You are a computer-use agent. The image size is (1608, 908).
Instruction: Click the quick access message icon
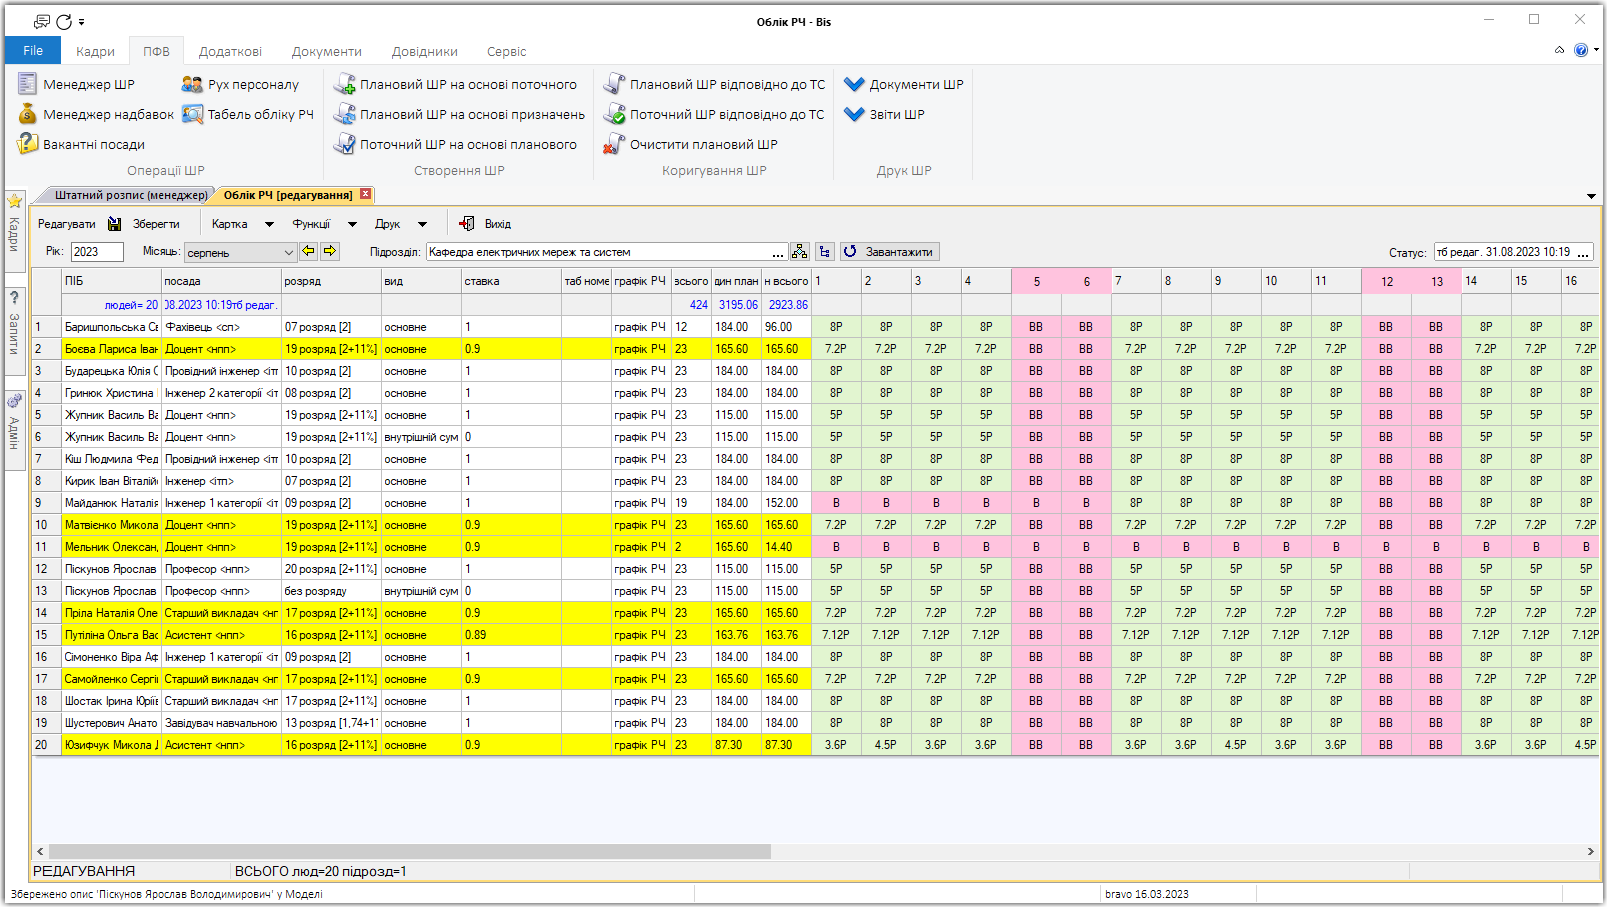tap(42, 21)
